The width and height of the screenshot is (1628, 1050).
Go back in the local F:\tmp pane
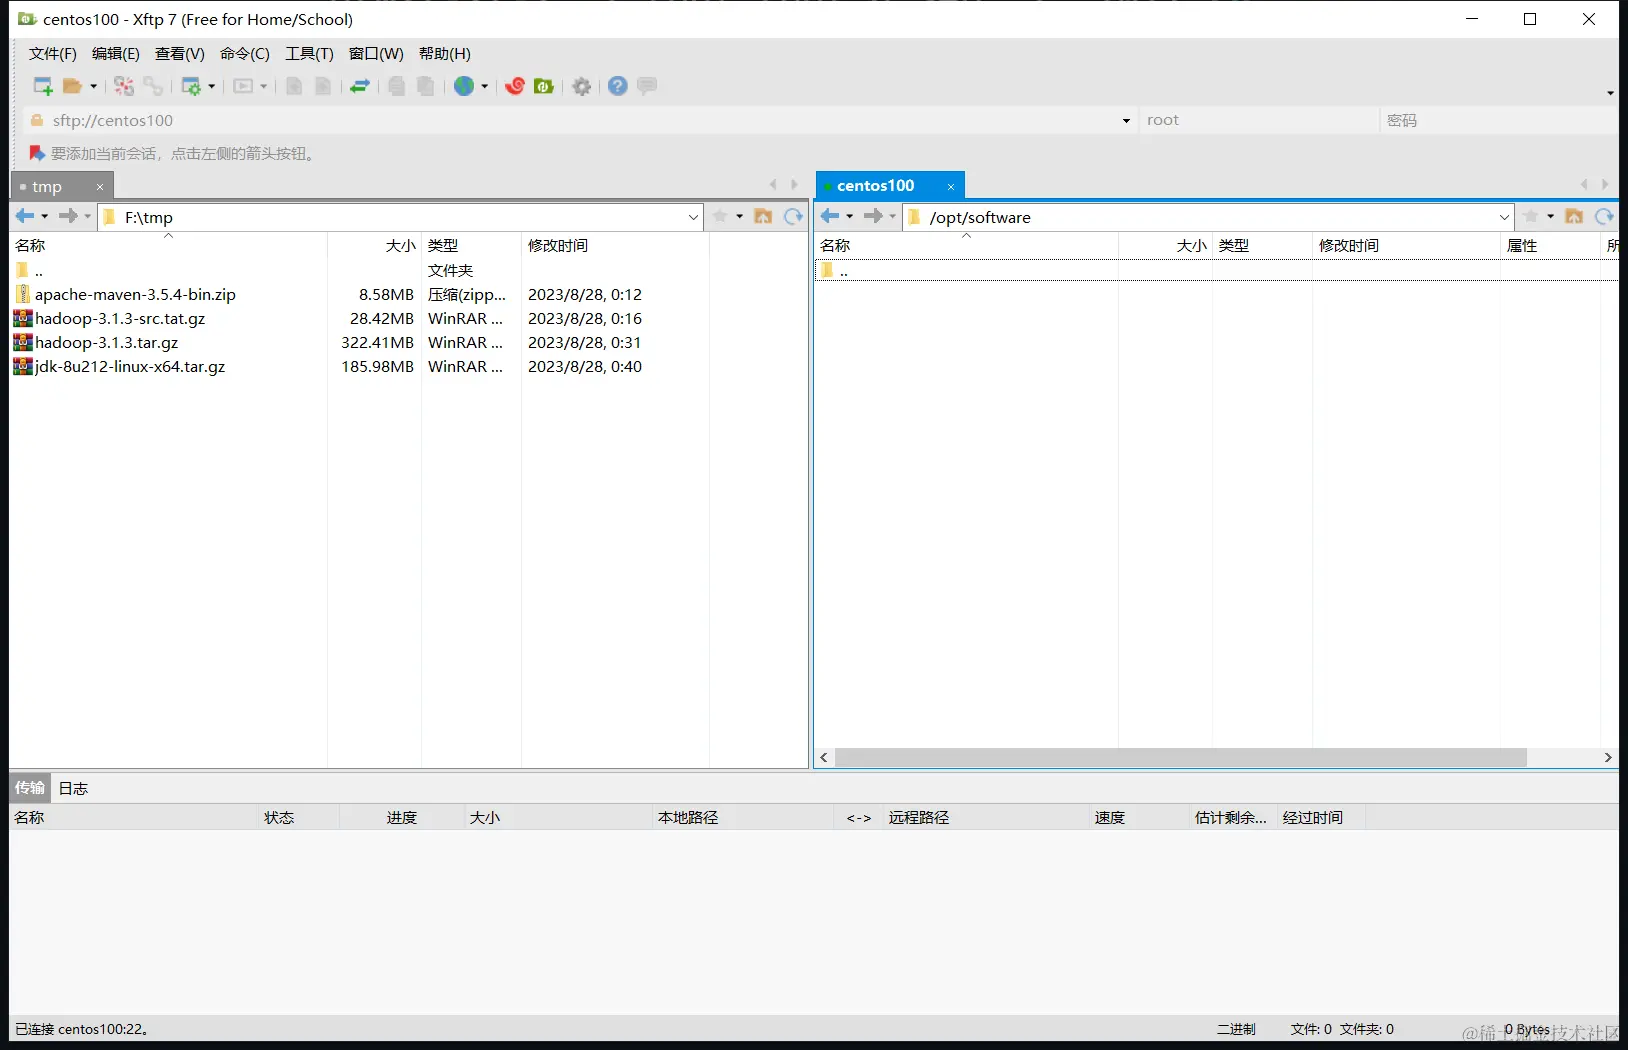(25, 216)
